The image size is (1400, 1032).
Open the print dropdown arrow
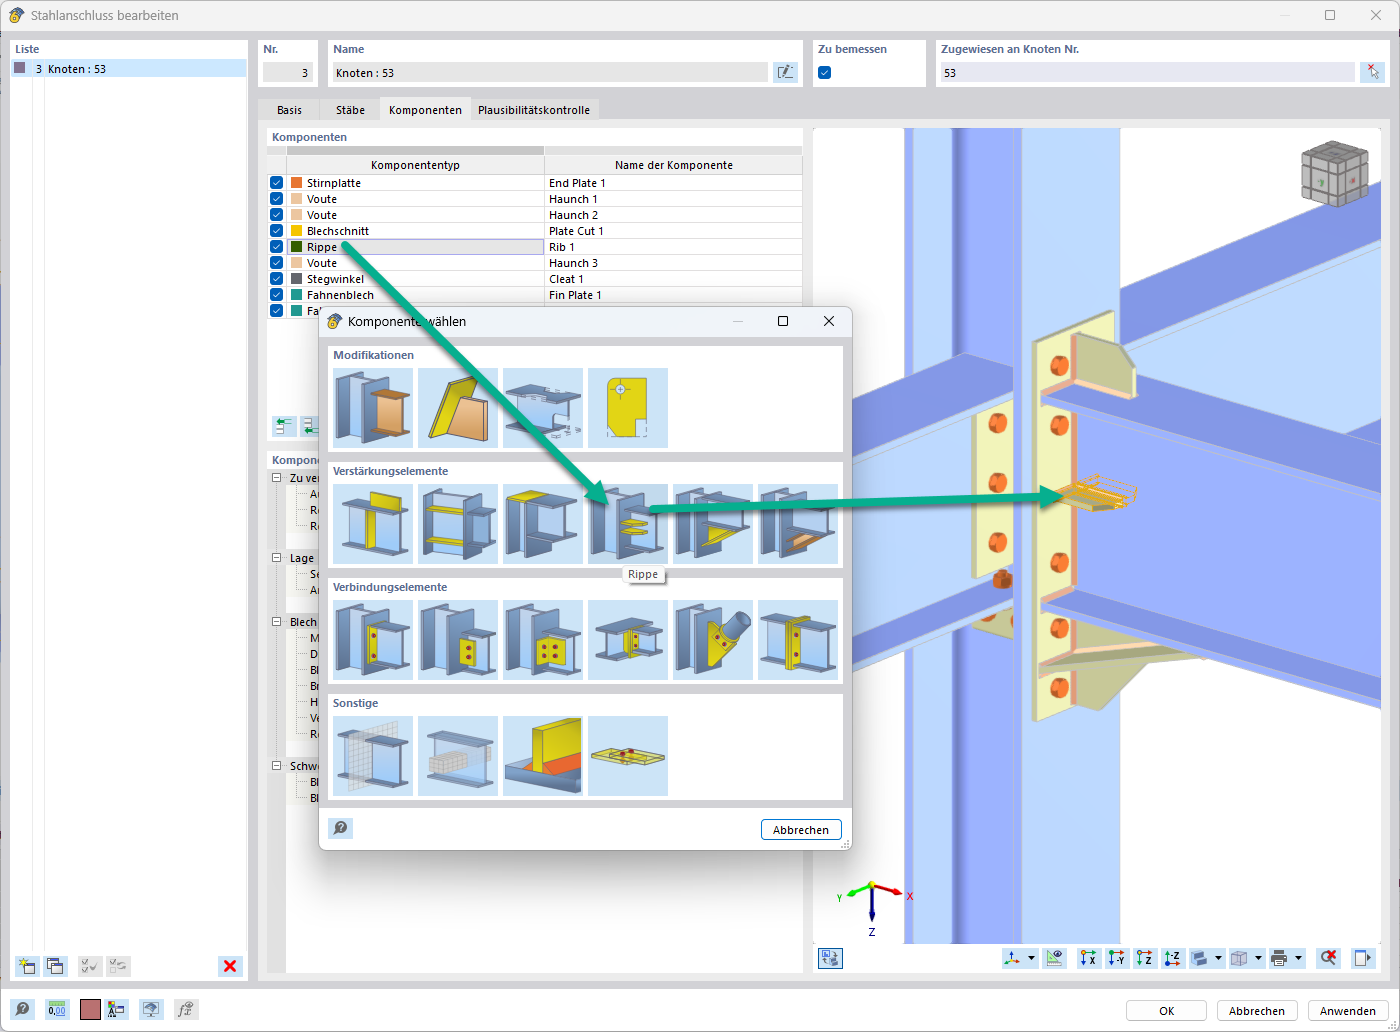pos(1298,958)
